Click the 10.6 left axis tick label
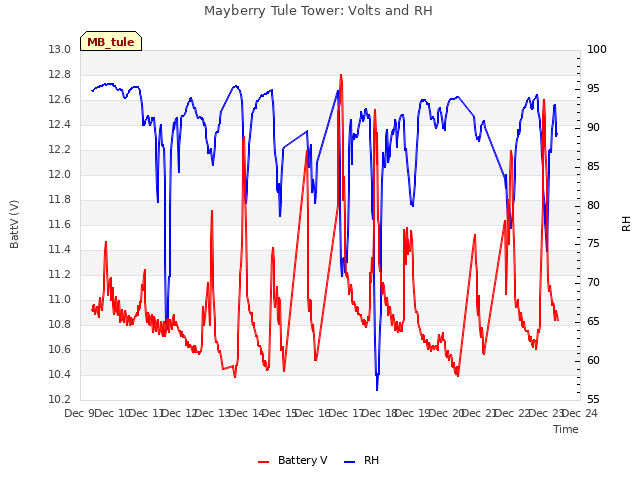 (x=60, y=349)
